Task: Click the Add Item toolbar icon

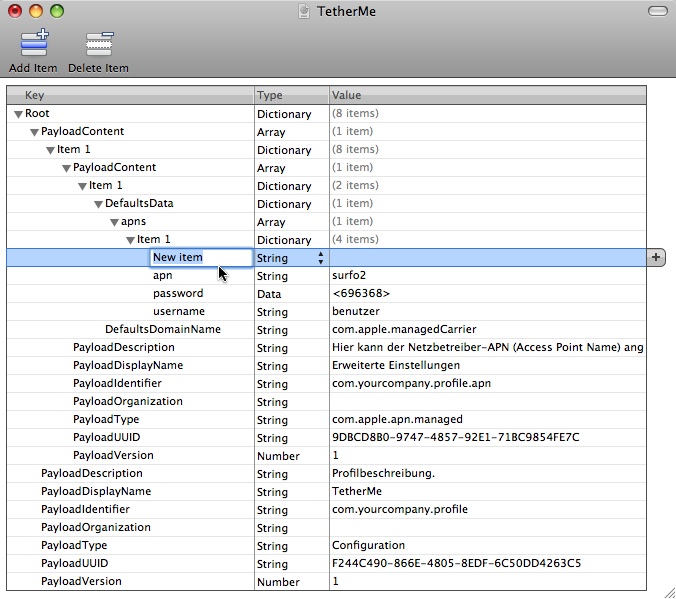Action: (33, 46)
